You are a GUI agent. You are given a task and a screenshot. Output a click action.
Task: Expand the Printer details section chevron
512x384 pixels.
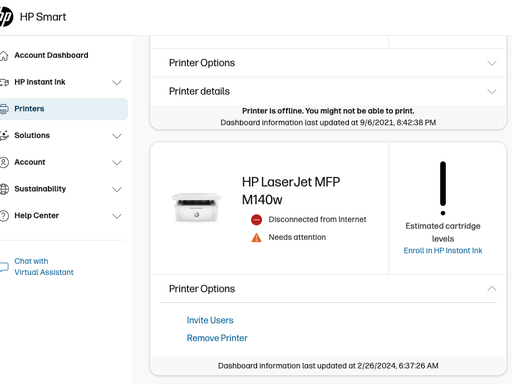[x=492, y=91]
